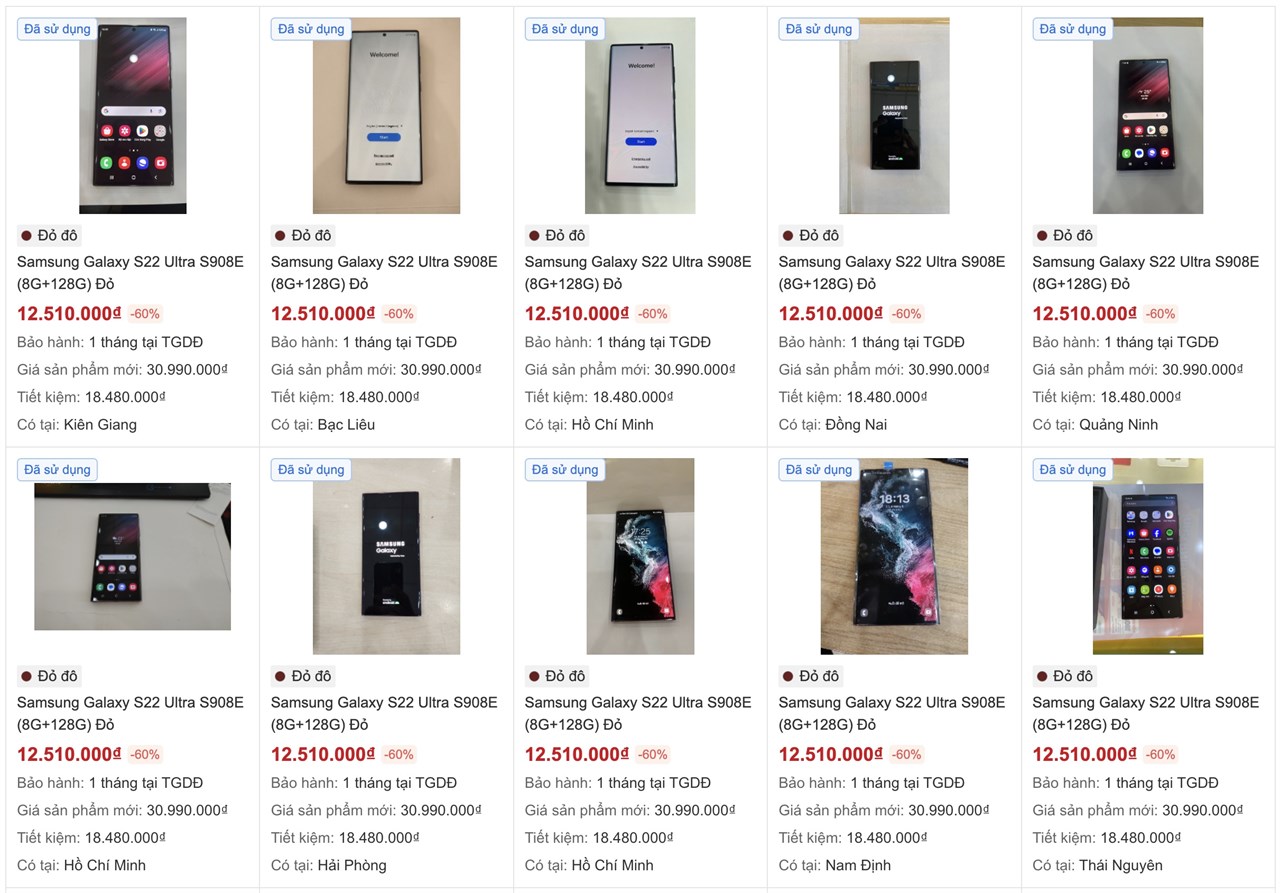The image size is (1280, 893).
Task: Open the phone photo for Hải Phòng listing
Action: click(x=386, y=556)
